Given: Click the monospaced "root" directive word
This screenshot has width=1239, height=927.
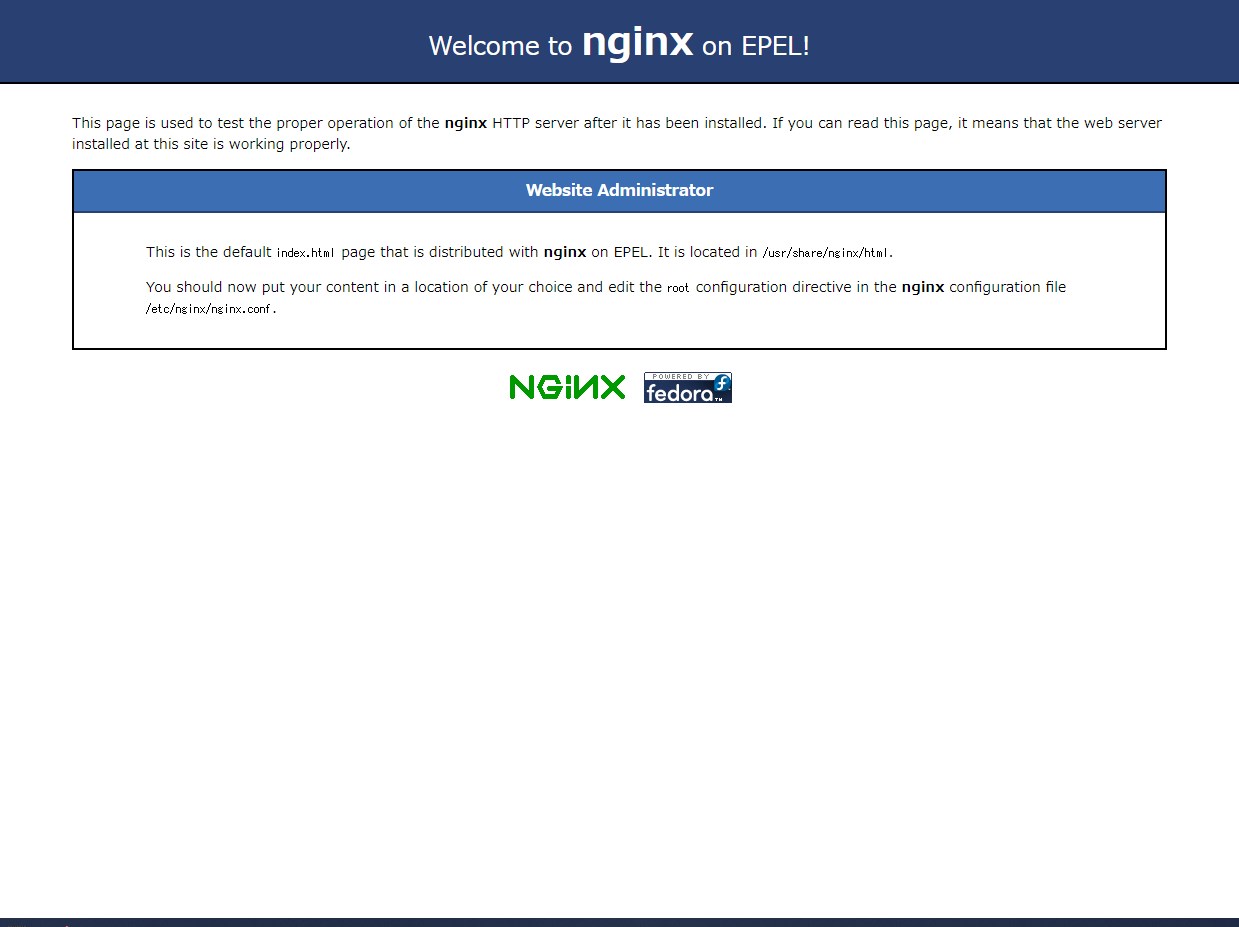Looking at the screenshot, I should pyautogui.click(x=678, y=288).
